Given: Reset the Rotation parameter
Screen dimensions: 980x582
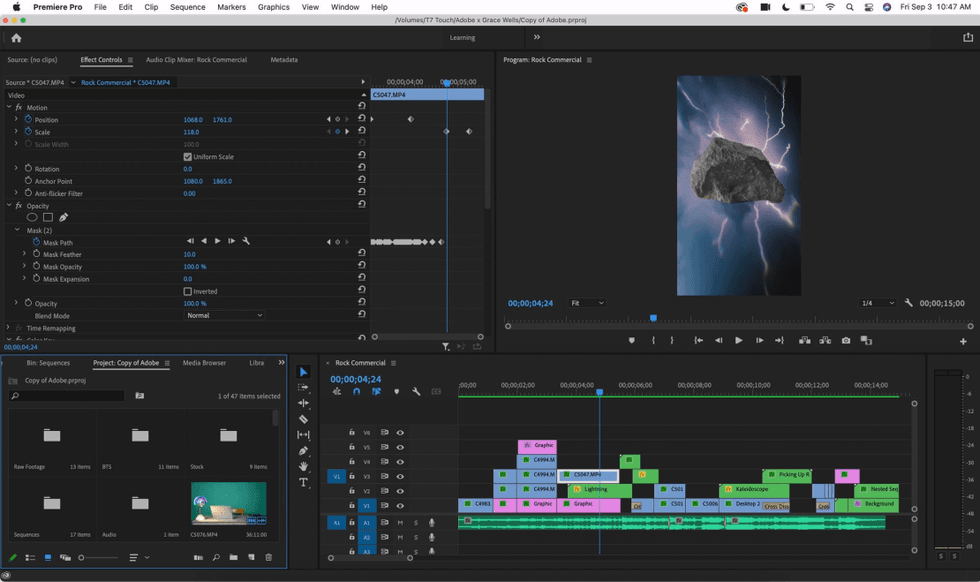Looking at the screenshot, I should tap(362, 167).
